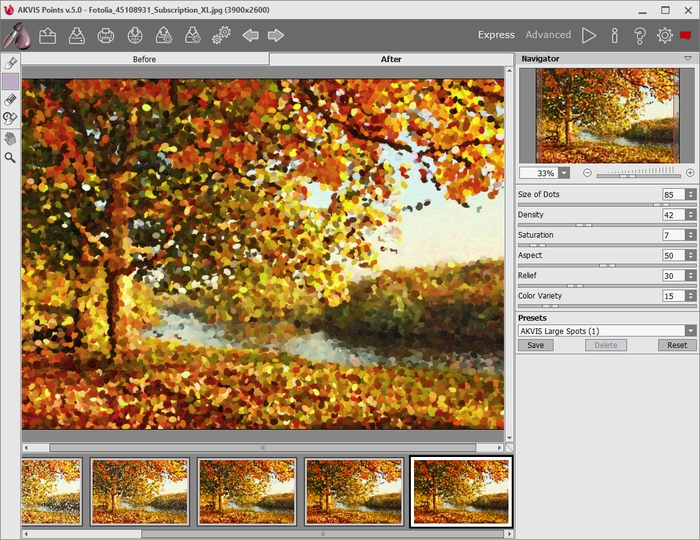The width and height of the screenshot is (700, 540).
Task: Open the AKVIS home page logo icon
Action: (16, 35)
